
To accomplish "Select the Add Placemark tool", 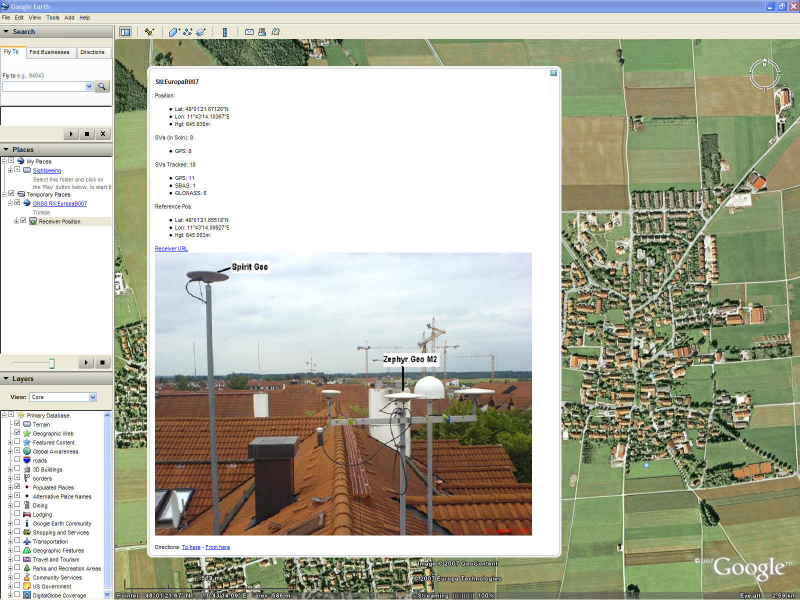I will click(x=148, y=31).
